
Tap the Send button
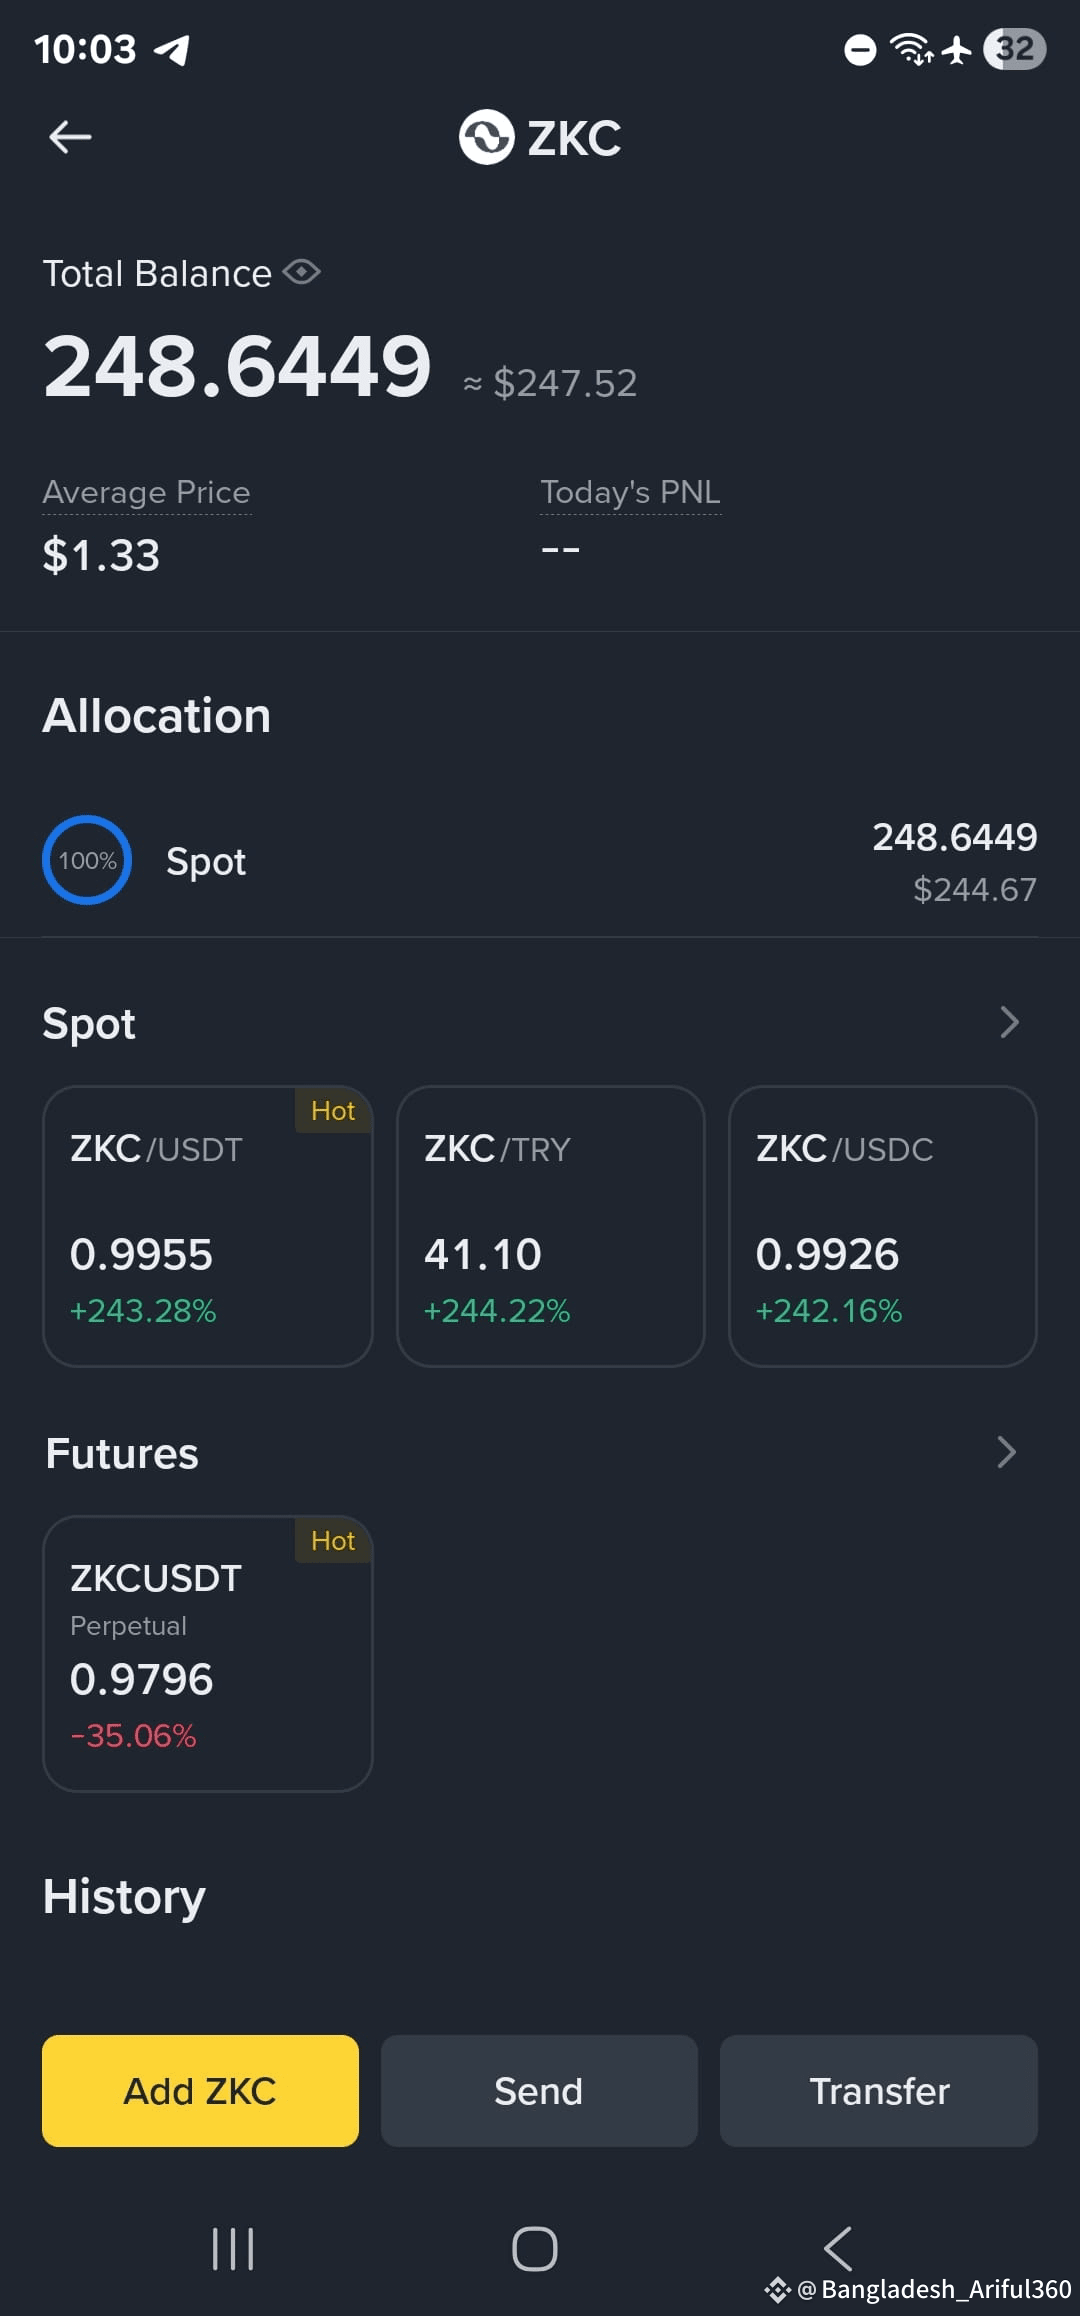click(x=539, y=2091)
